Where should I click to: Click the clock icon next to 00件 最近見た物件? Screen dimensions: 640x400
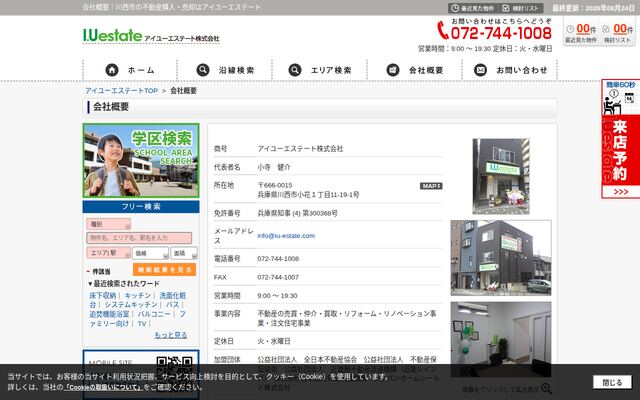570,29
